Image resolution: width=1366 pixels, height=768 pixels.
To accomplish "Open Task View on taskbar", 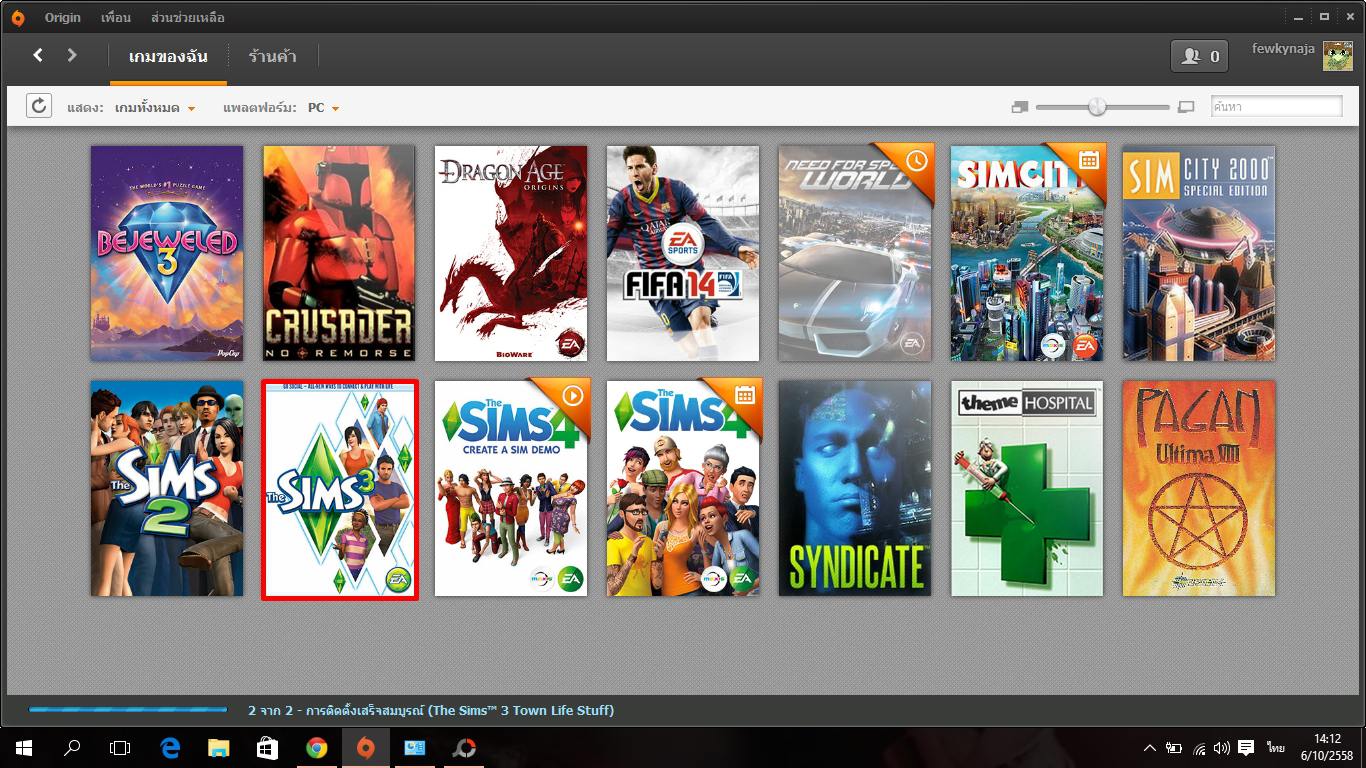I will [x=120, y=748].
